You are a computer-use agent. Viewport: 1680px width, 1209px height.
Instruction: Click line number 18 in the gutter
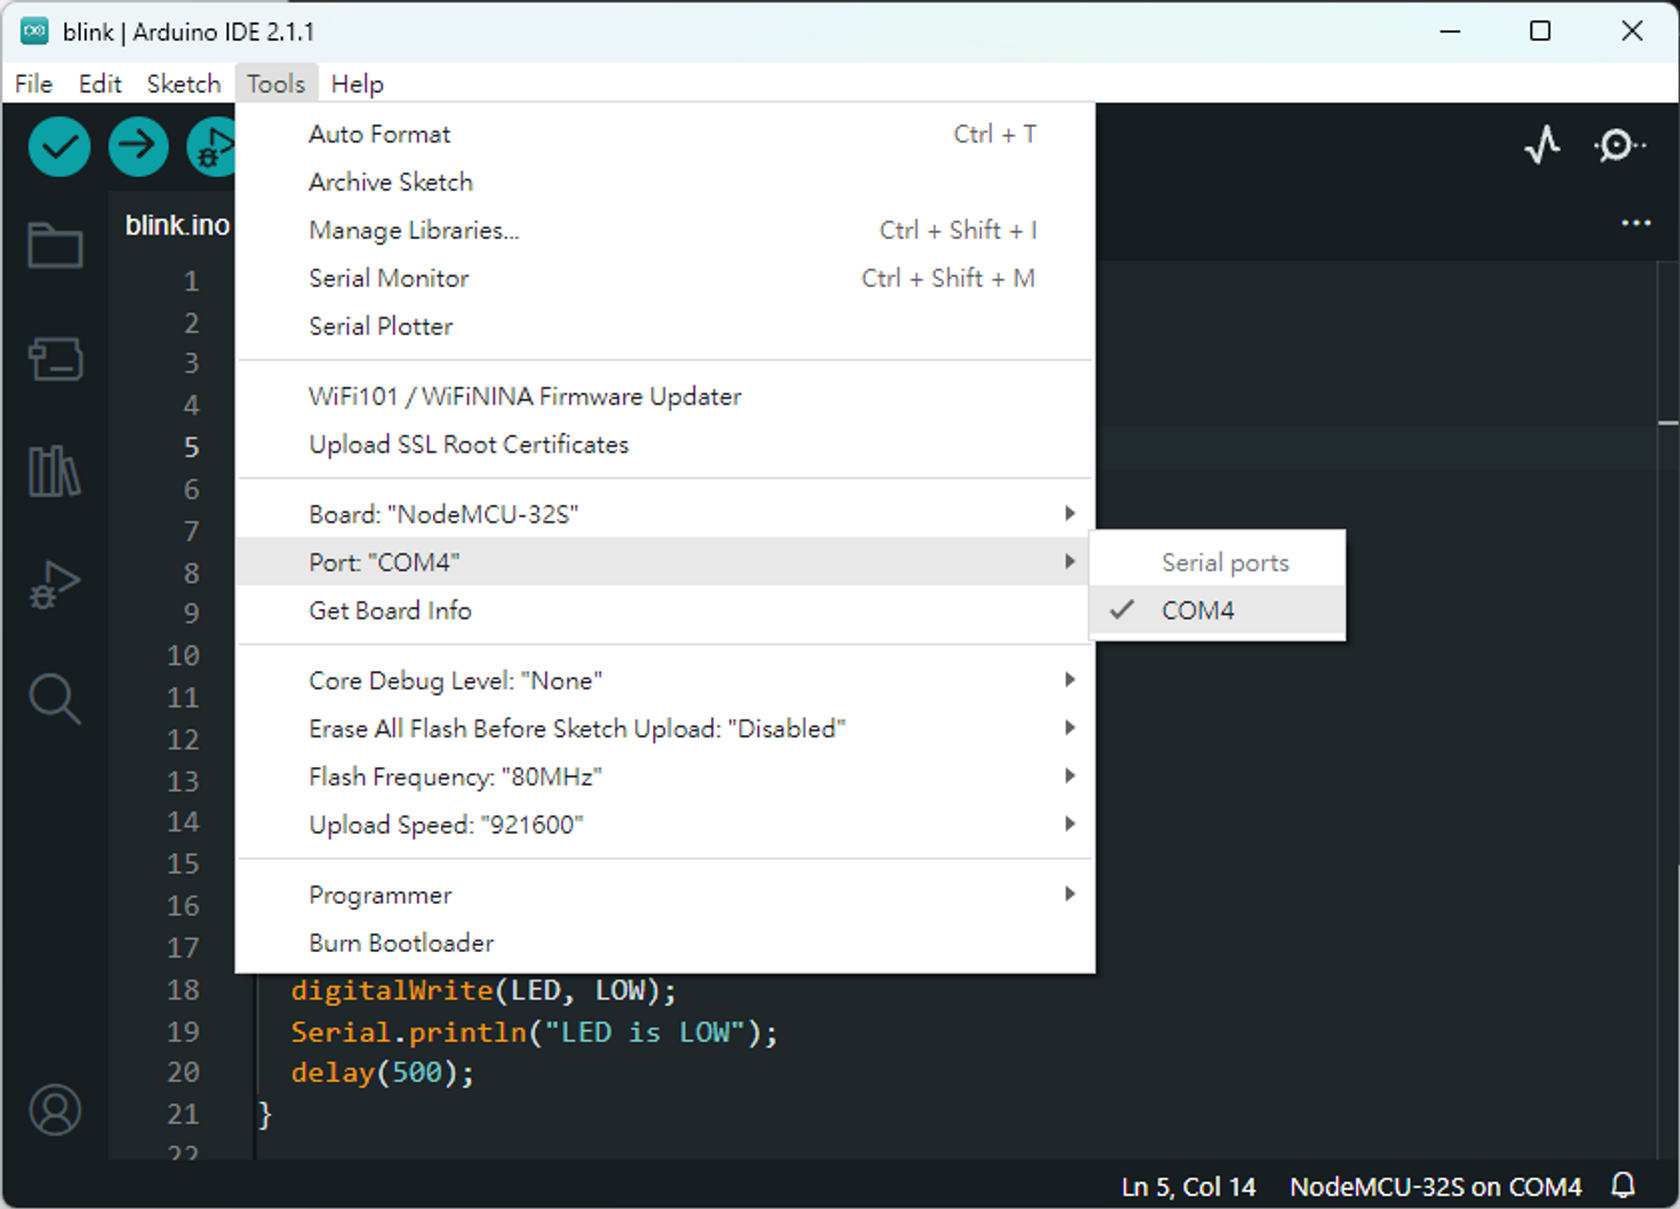click(x=183, y=990)
